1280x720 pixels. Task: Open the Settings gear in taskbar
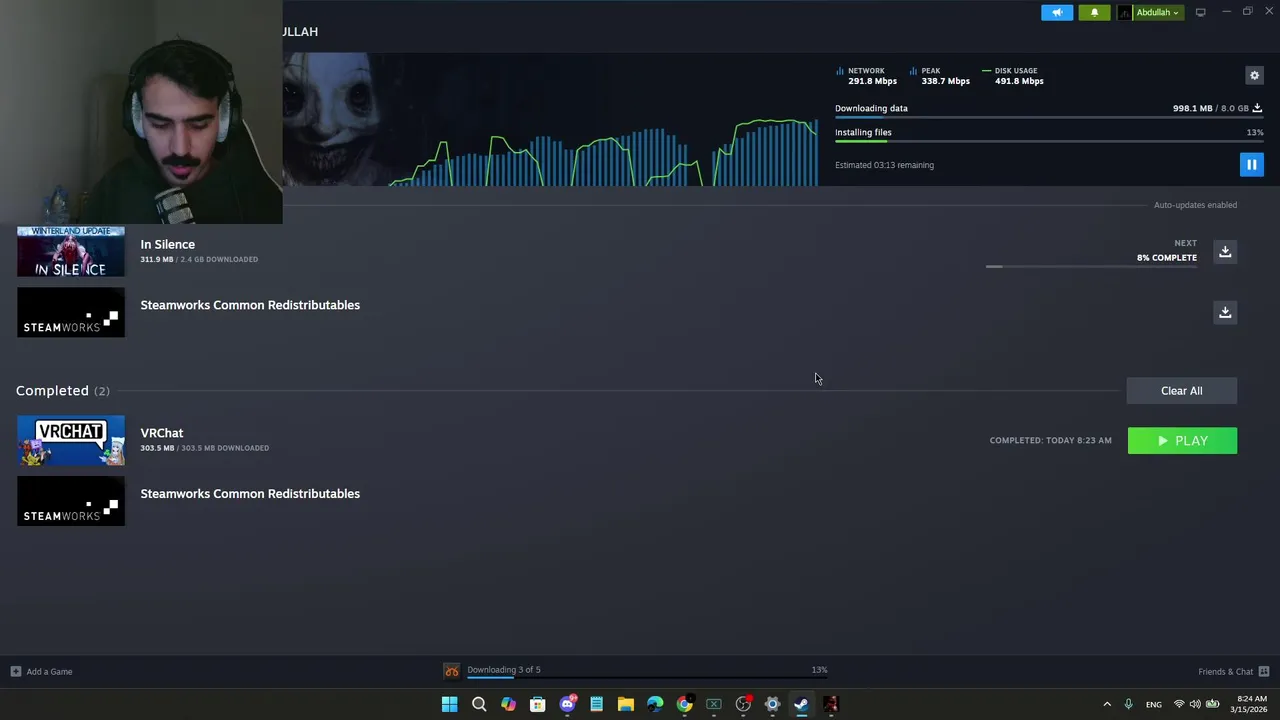[x=772, y=704]
